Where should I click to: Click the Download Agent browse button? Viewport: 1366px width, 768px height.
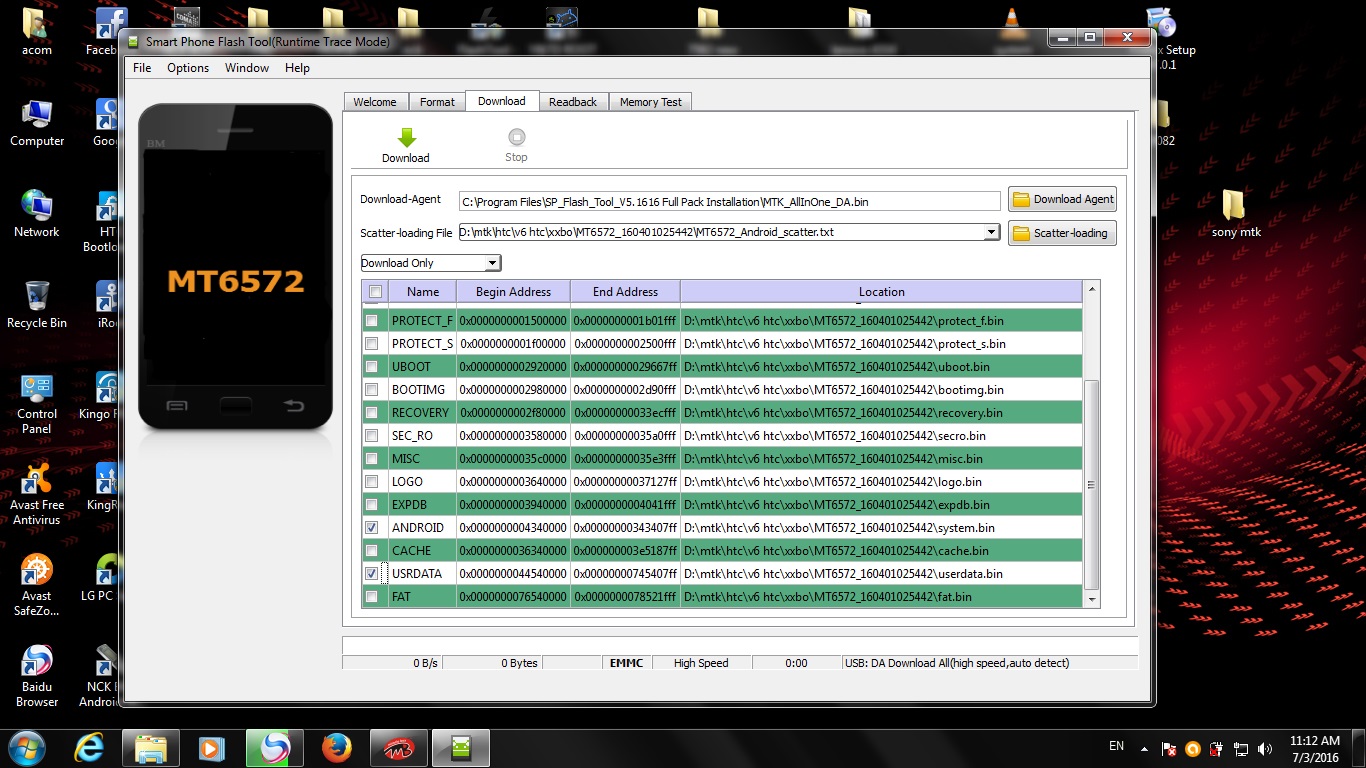(x=1062, y=199)
